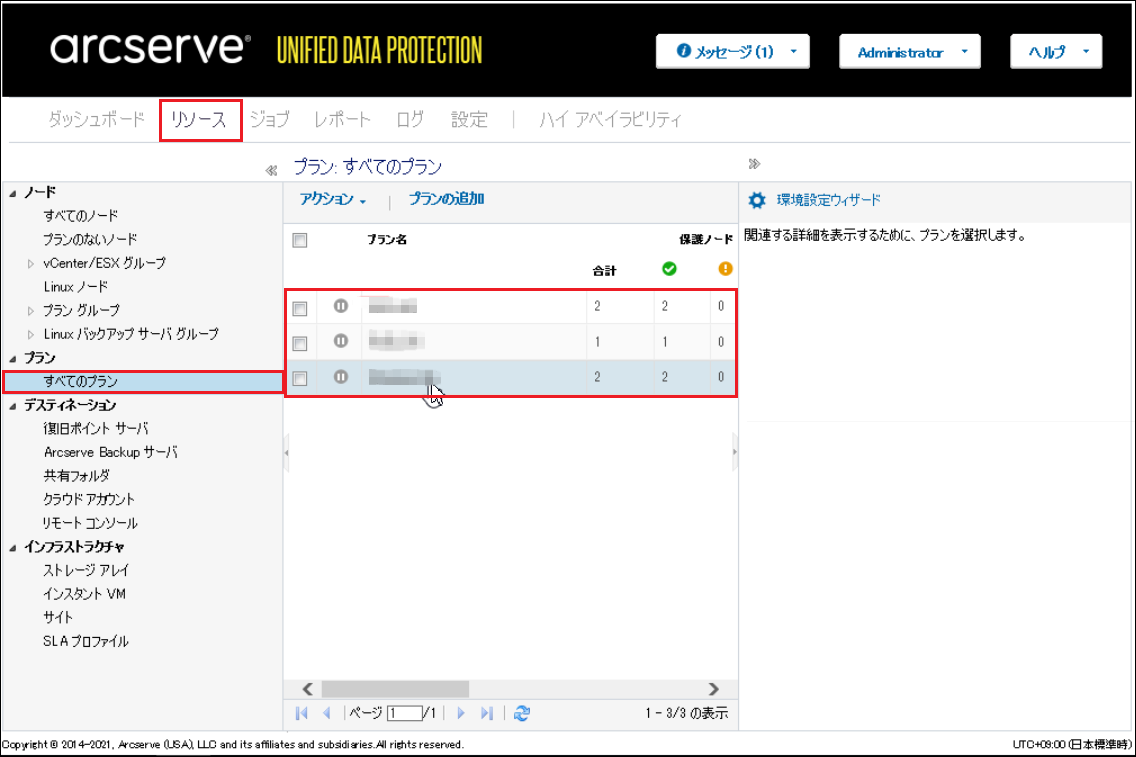1136x757 pixels.
Task: Click the environment settings wizard gear icon
Action: (756, 200)
